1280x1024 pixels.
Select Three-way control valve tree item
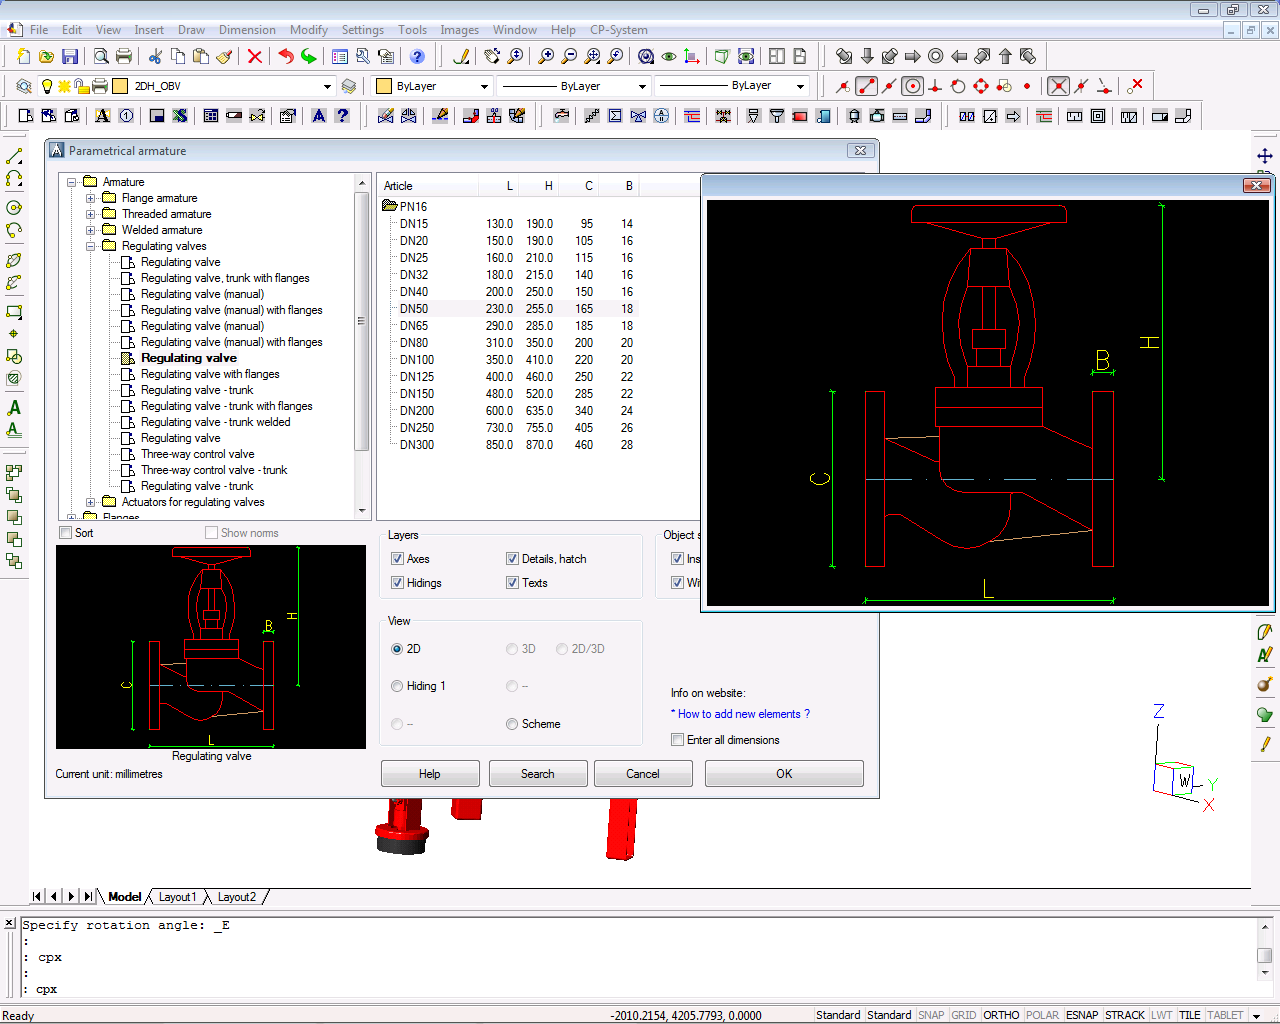pyautogui.click(x=197, y=454)
